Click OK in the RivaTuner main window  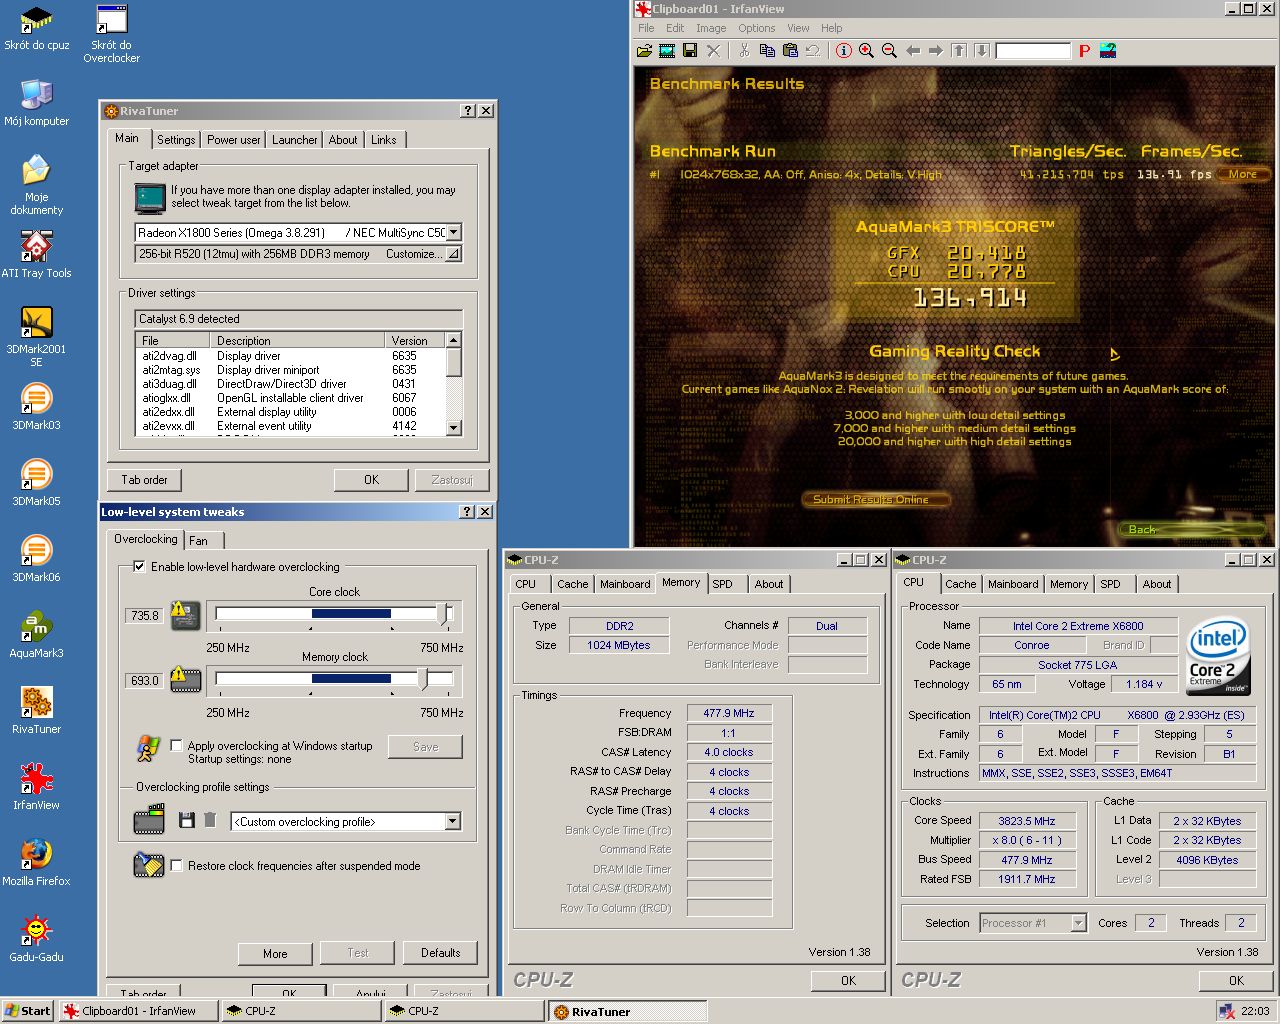click(371, 480)
